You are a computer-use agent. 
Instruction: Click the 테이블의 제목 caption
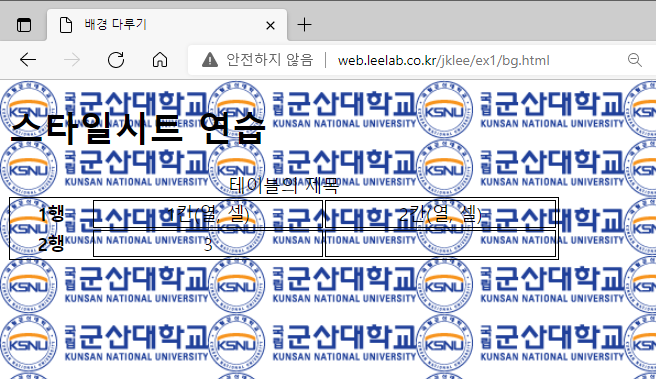click(x=284, y=185)
